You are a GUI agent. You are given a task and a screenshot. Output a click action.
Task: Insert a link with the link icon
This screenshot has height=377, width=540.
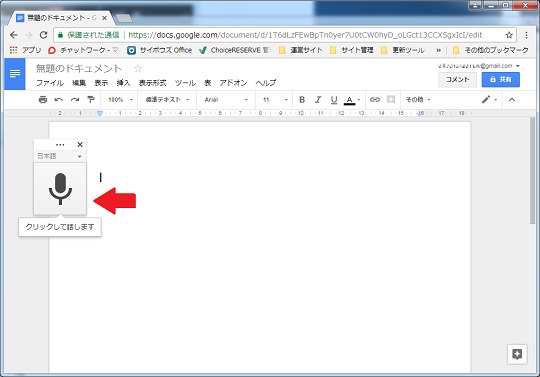pyautogui.click(x=375, y=100)
